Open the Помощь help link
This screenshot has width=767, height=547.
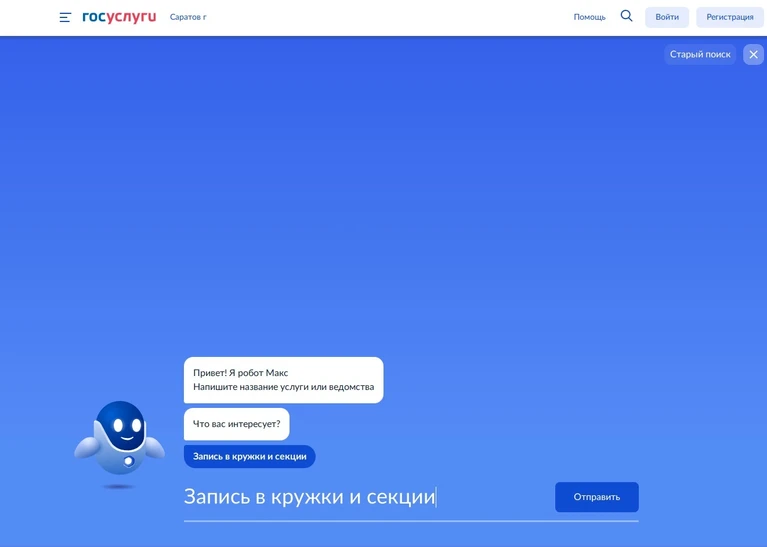point(589,17)
